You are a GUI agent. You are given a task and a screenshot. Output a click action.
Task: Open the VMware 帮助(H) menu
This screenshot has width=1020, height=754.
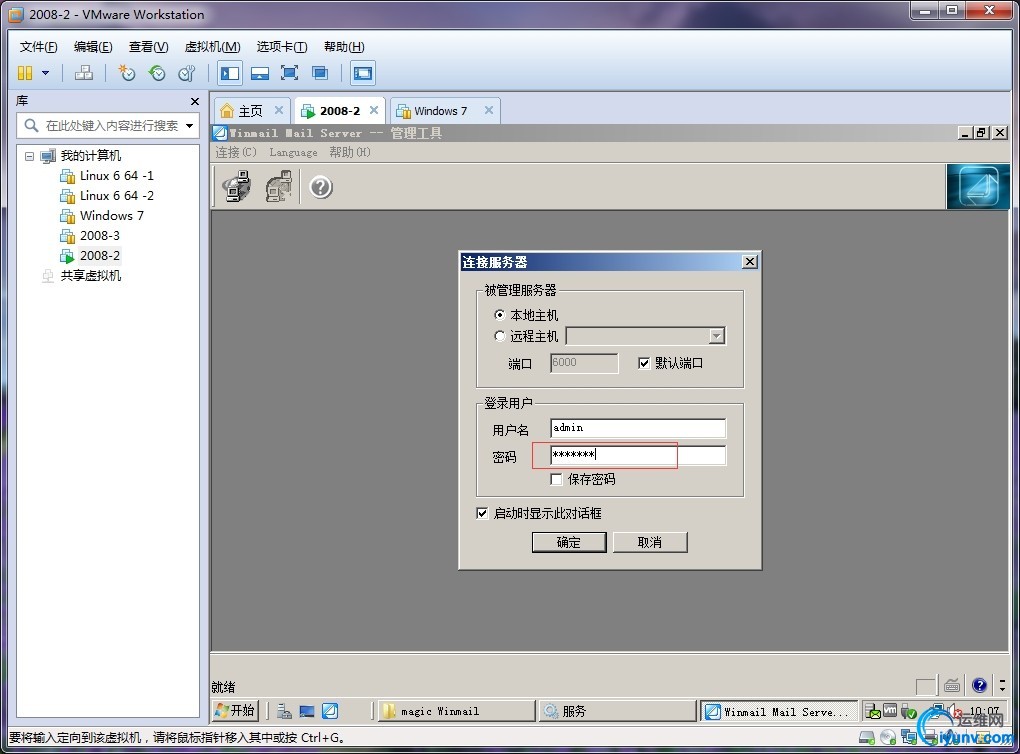344,47
